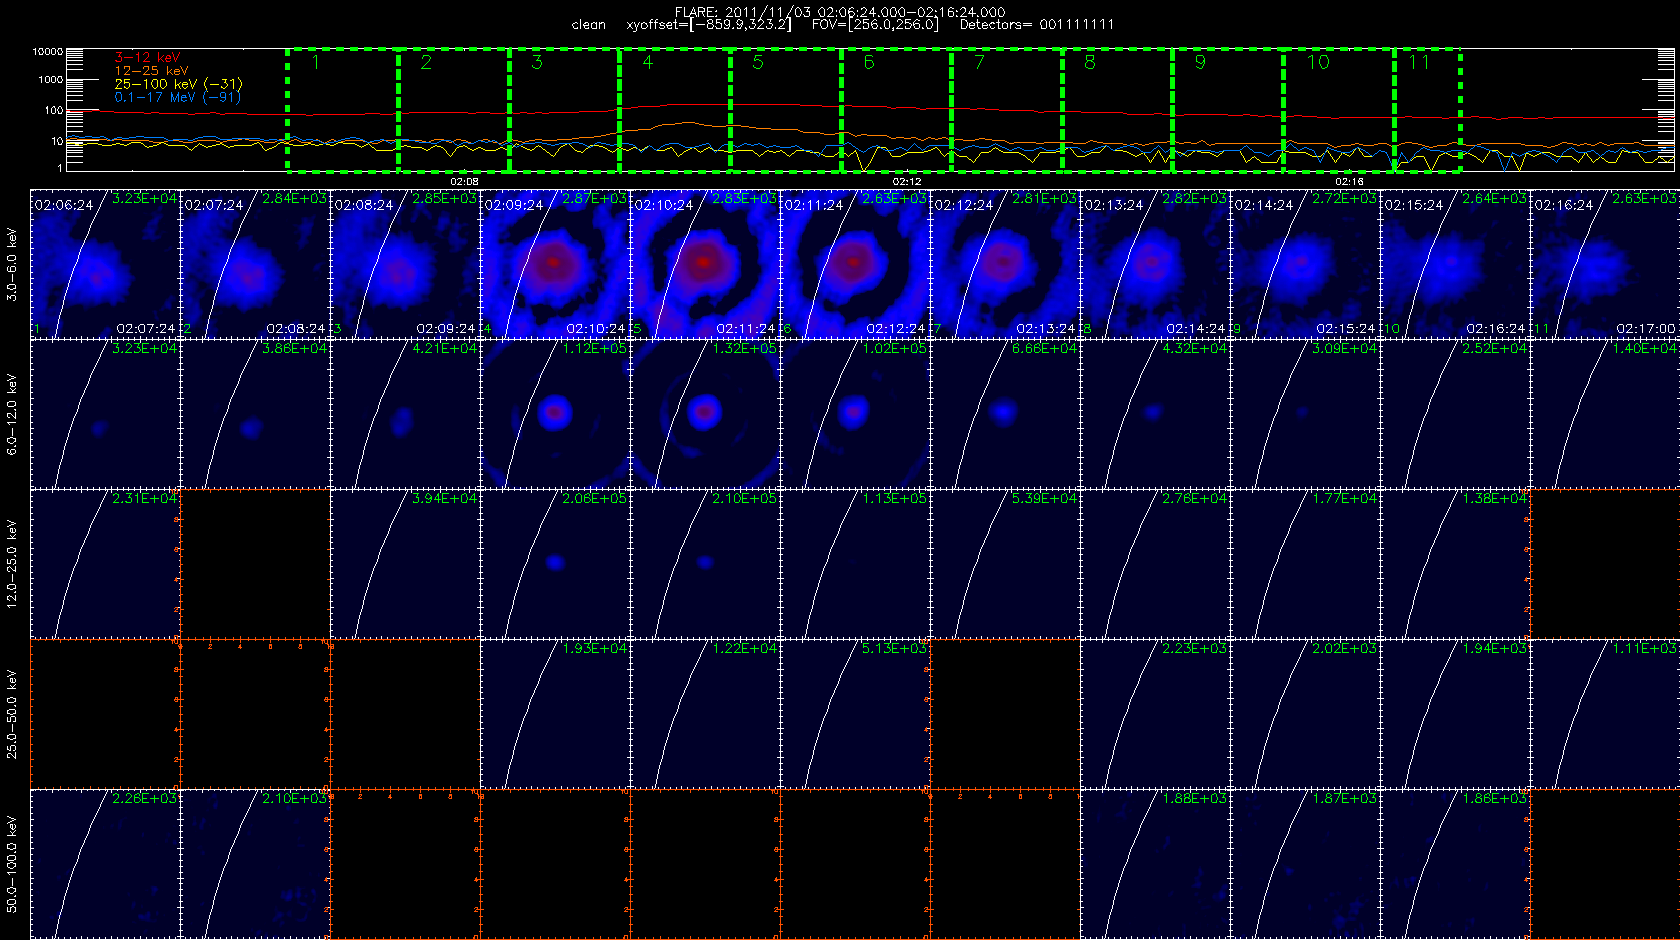Screen dimensions: 1680x940
Task: Open the 50-100 keV image labeled 2.26E+03
Action: click(x=105, y=863)
